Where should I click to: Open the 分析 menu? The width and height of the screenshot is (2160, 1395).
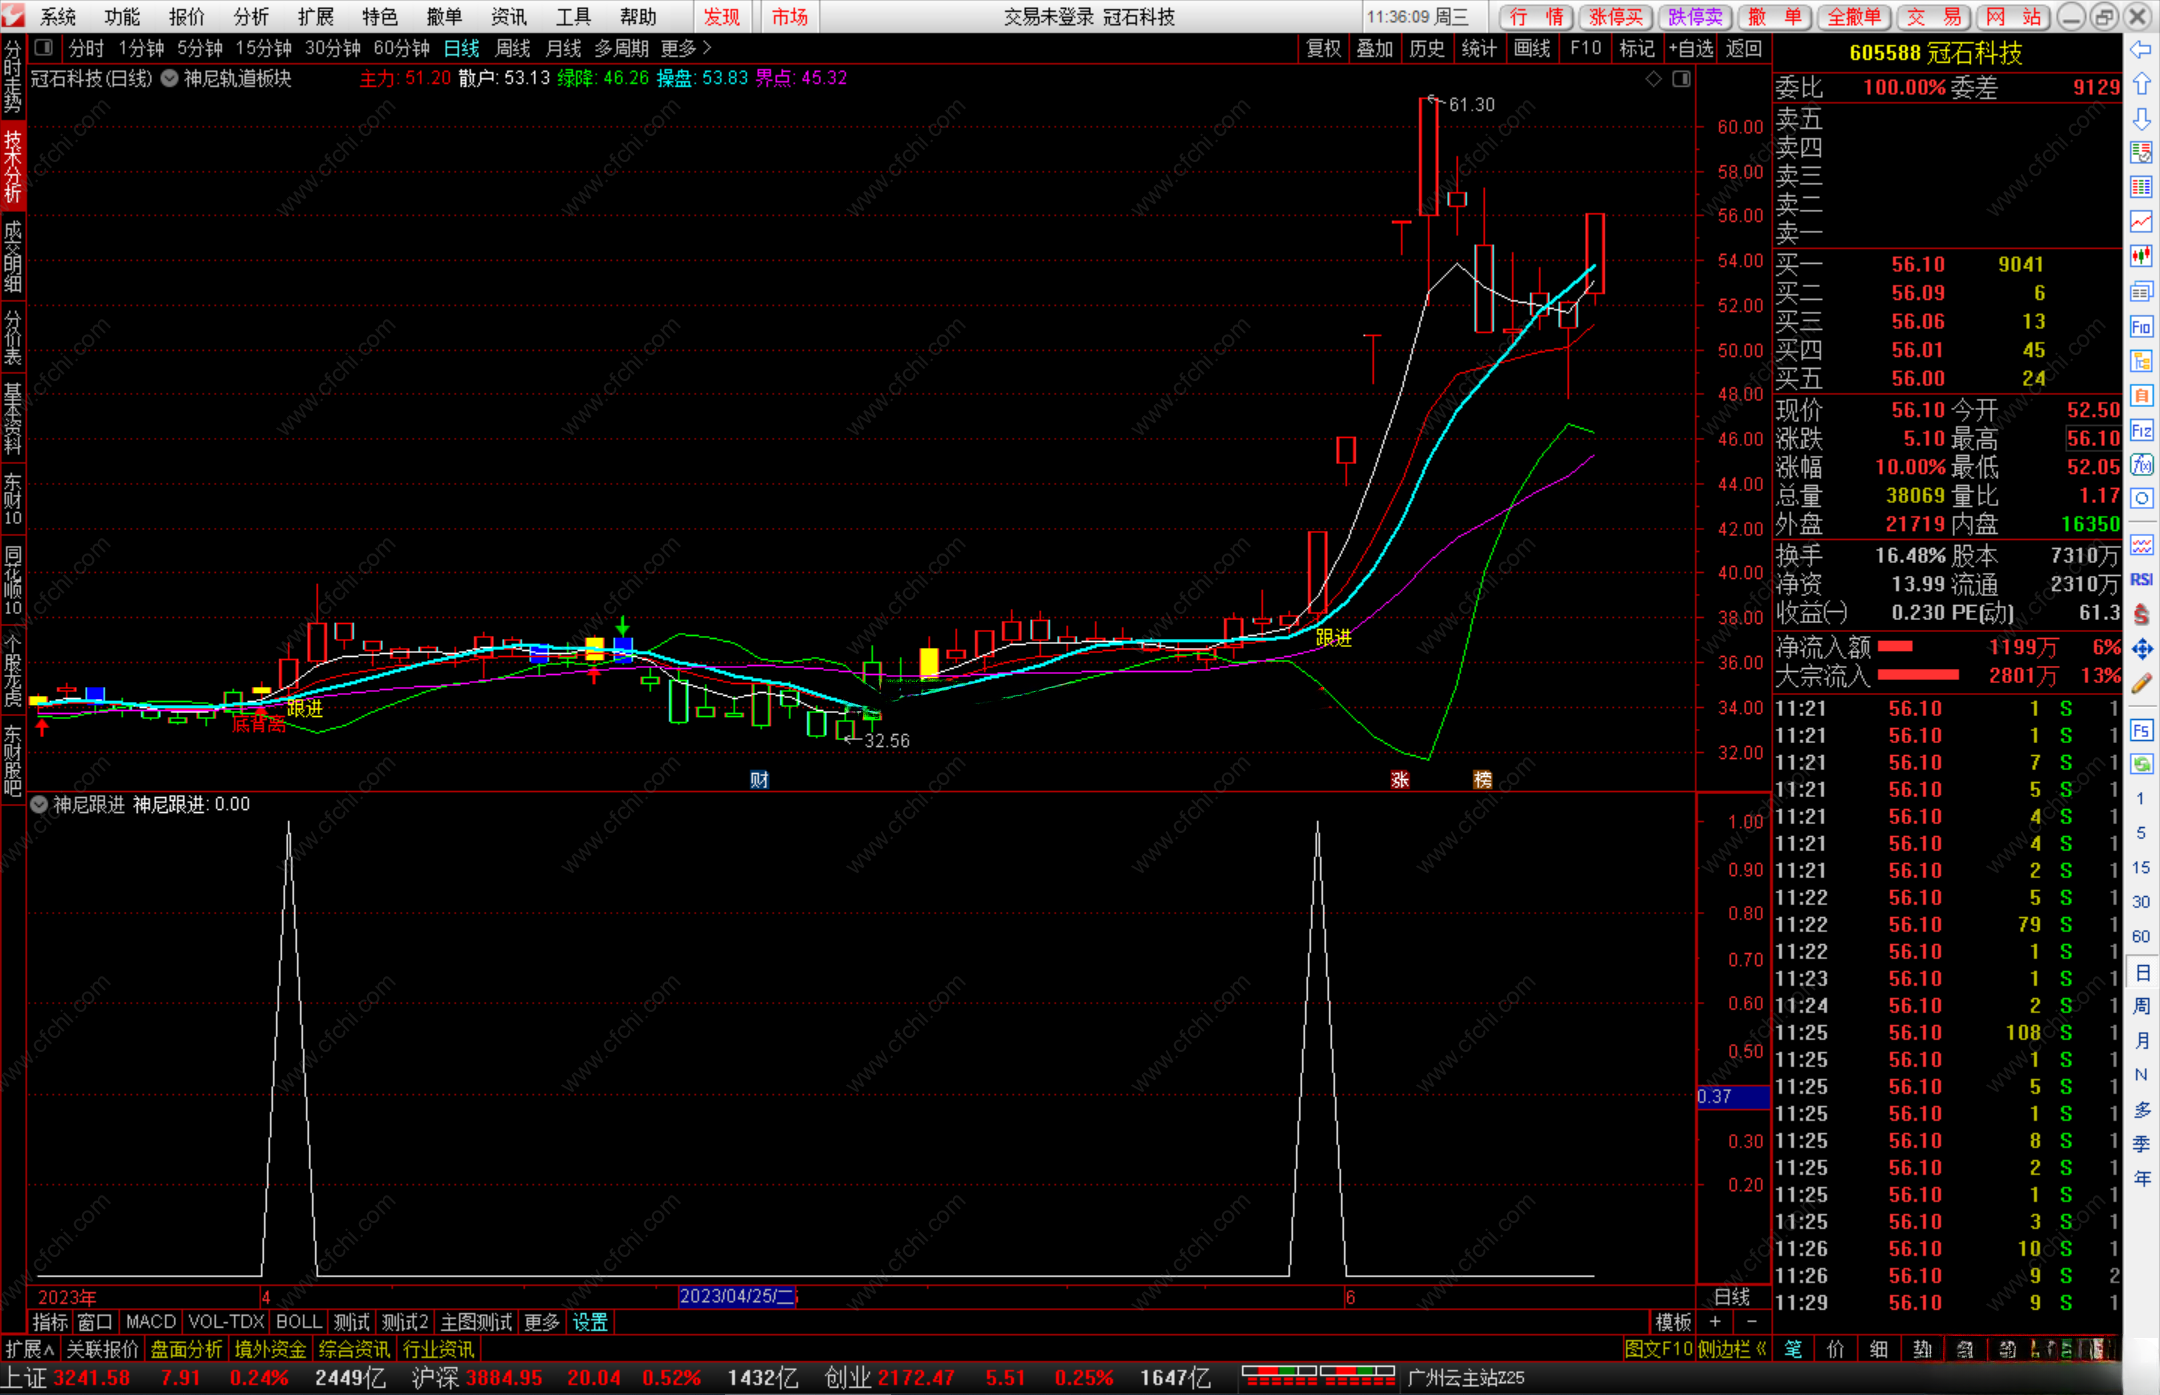pyautogui.click(x=251, y=17)
